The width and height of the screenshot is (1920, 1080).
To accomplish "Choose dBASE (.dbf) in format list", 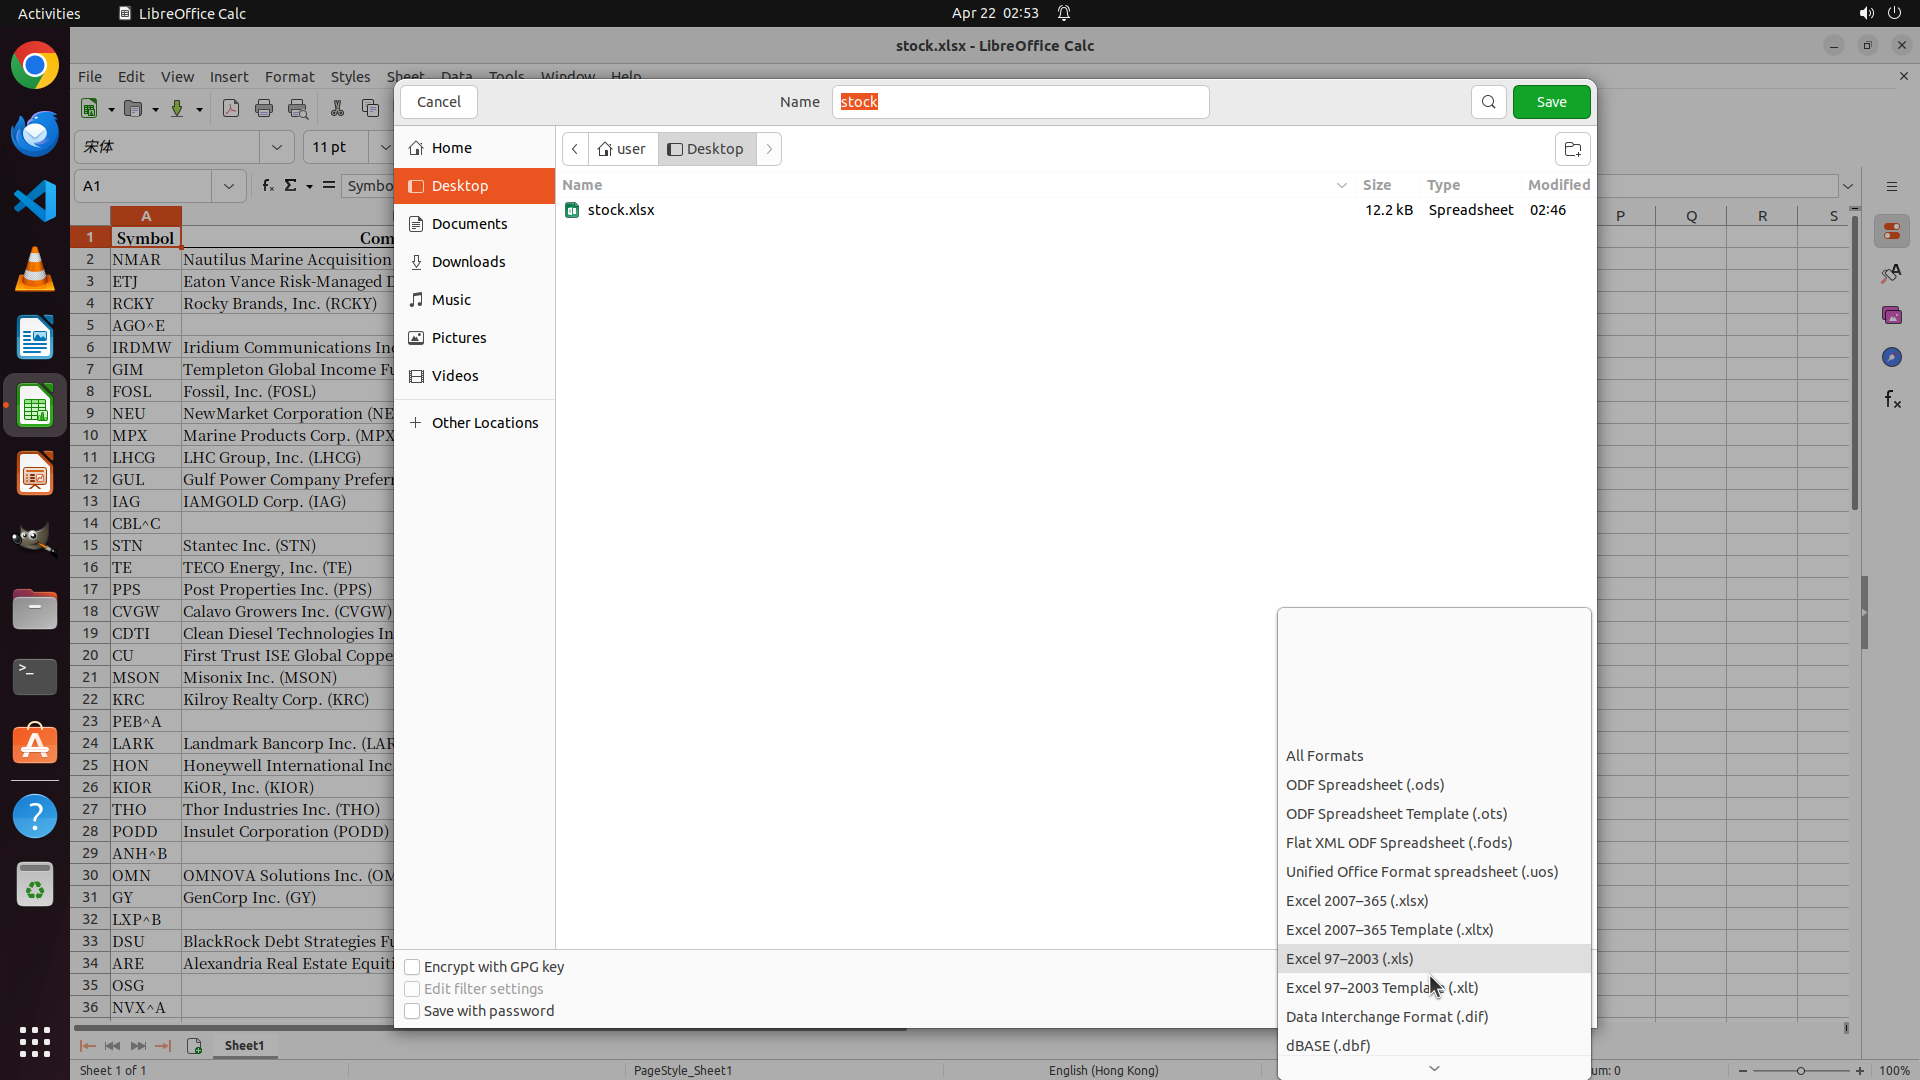I will [1328, 1046].
